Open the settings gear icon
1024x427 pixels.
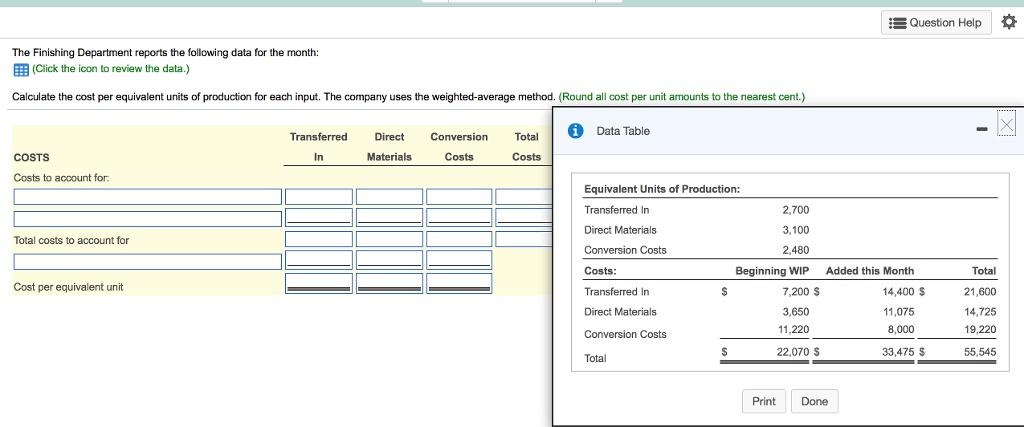pos(1008,23)
